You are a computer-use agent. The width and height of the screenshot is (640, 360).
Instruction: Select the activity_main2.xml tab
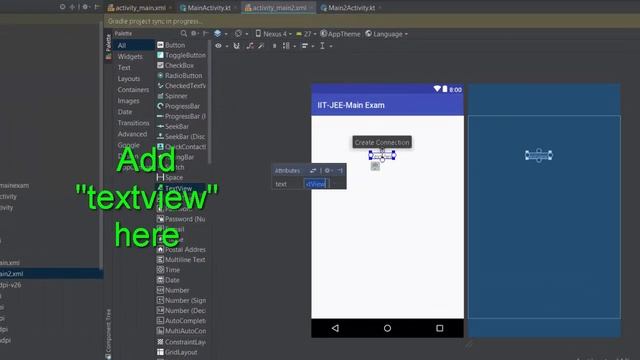tap(278, 8)
